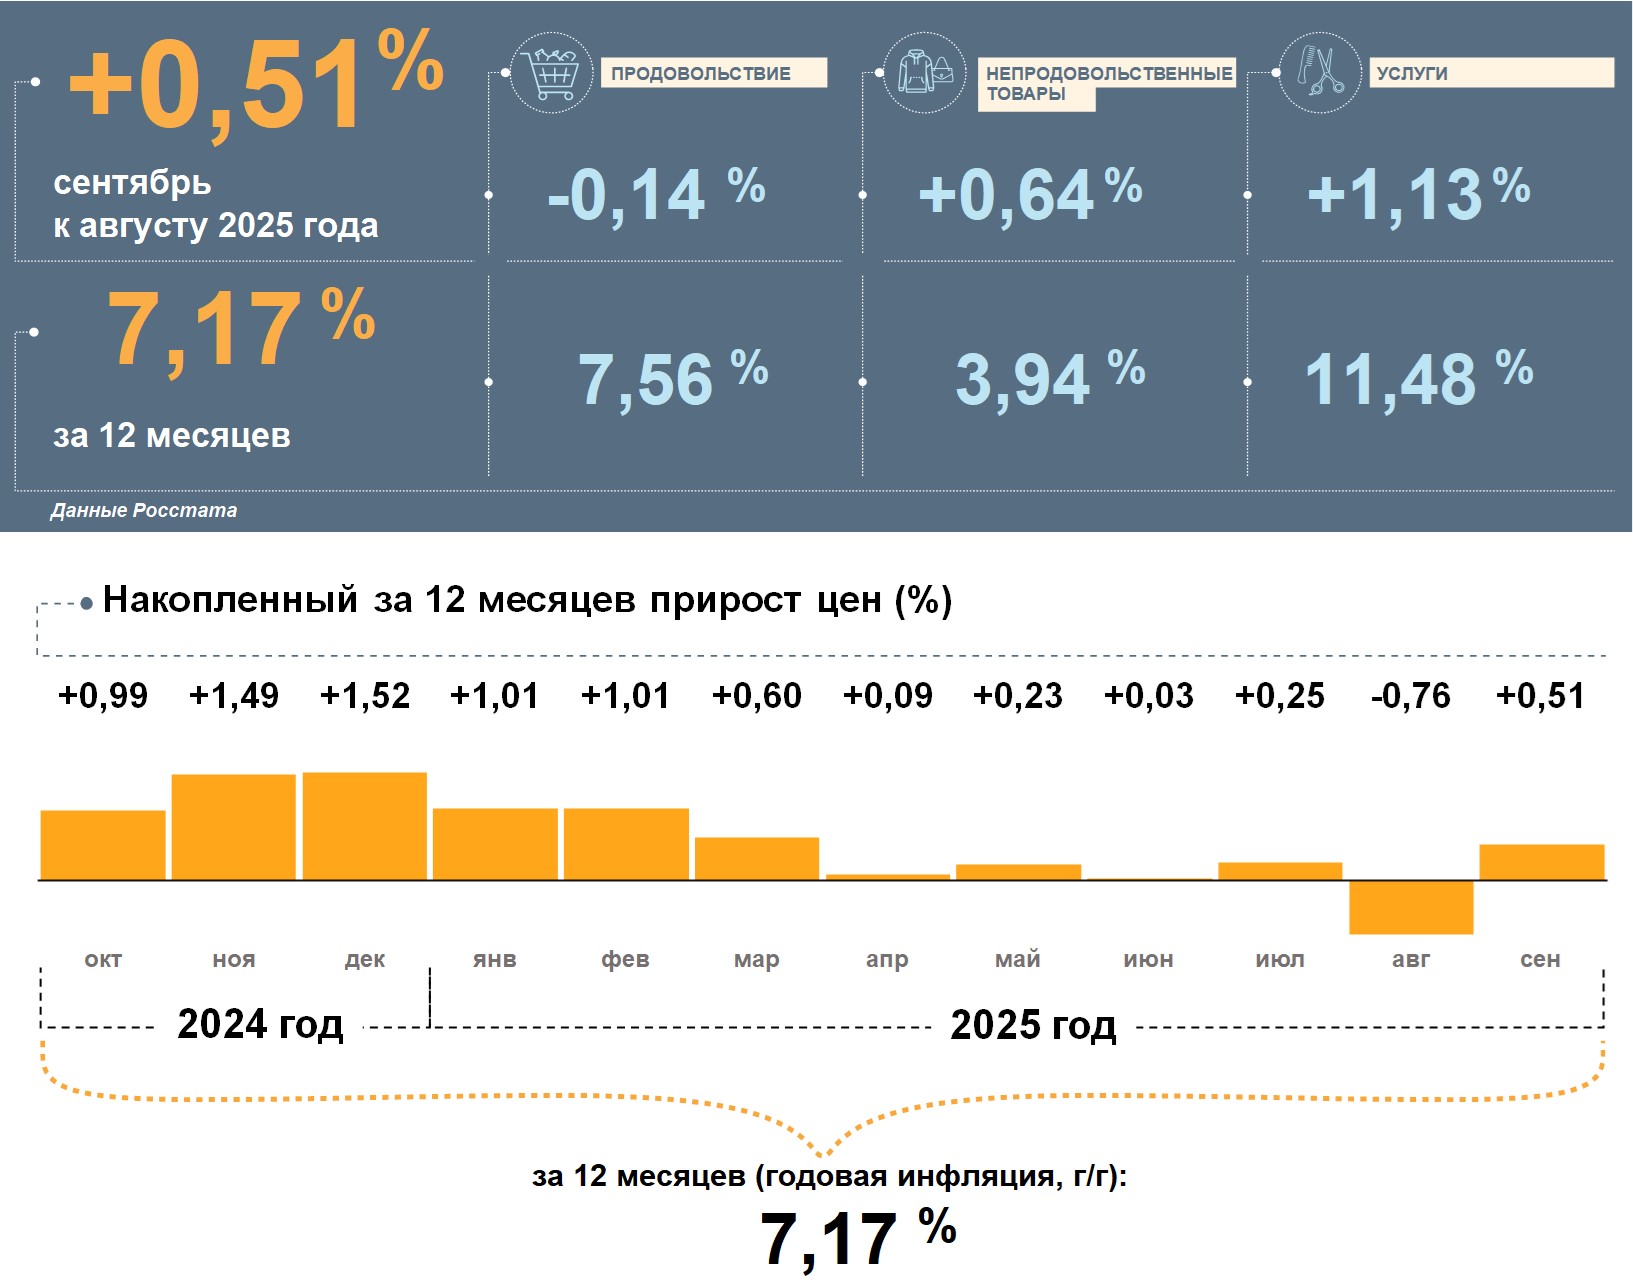Click the 11,48% services annual value

[x=1418, y=380]
